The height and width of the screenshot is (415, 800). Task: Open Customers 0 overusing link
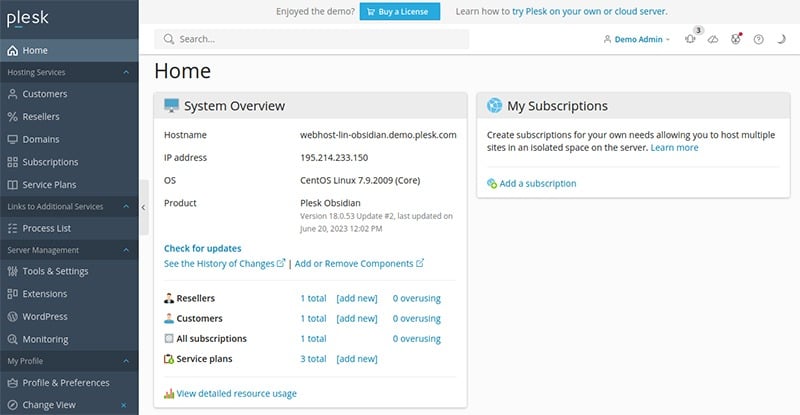[416, 319]
